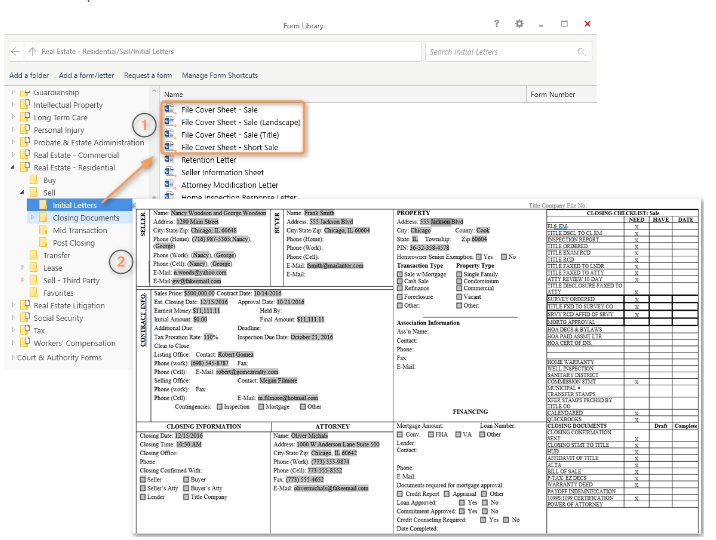The width and height of the screenshot is (716, 540).
Task: Click Social Security folder icon
Action: click(x=26, y=318)
